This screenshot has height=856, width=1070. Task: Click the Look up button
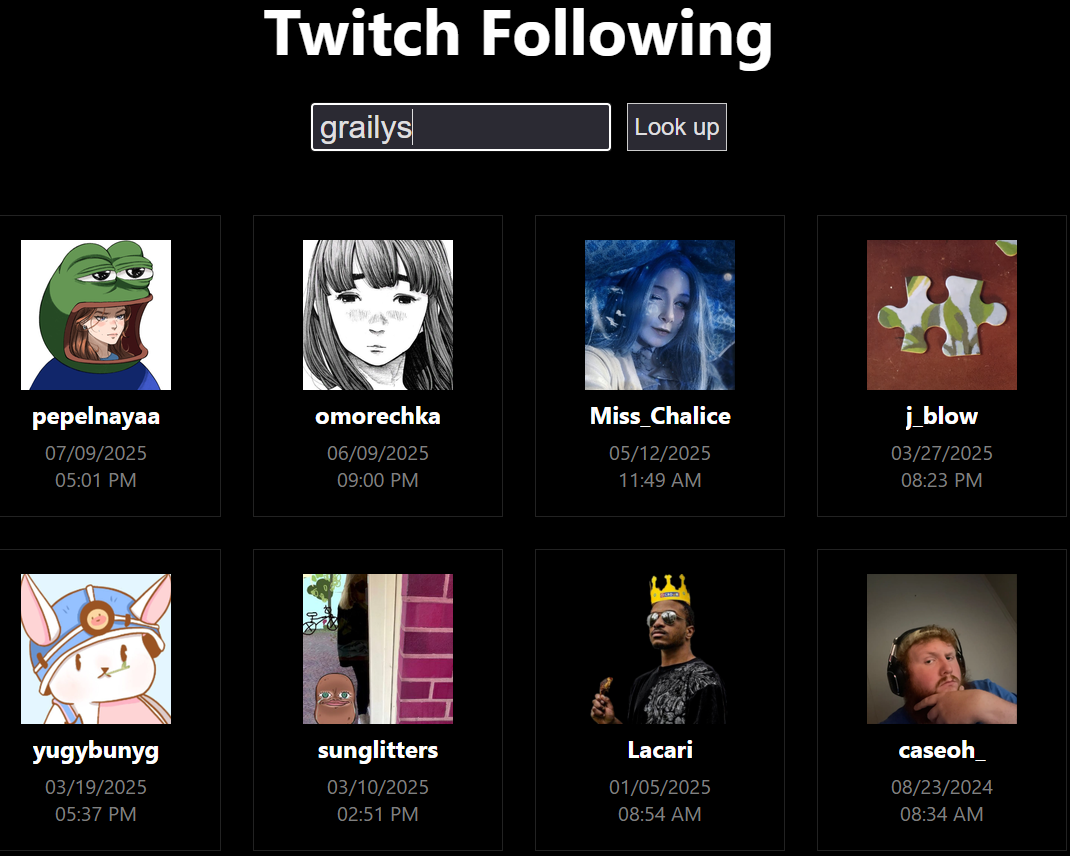tap(677, 127)
